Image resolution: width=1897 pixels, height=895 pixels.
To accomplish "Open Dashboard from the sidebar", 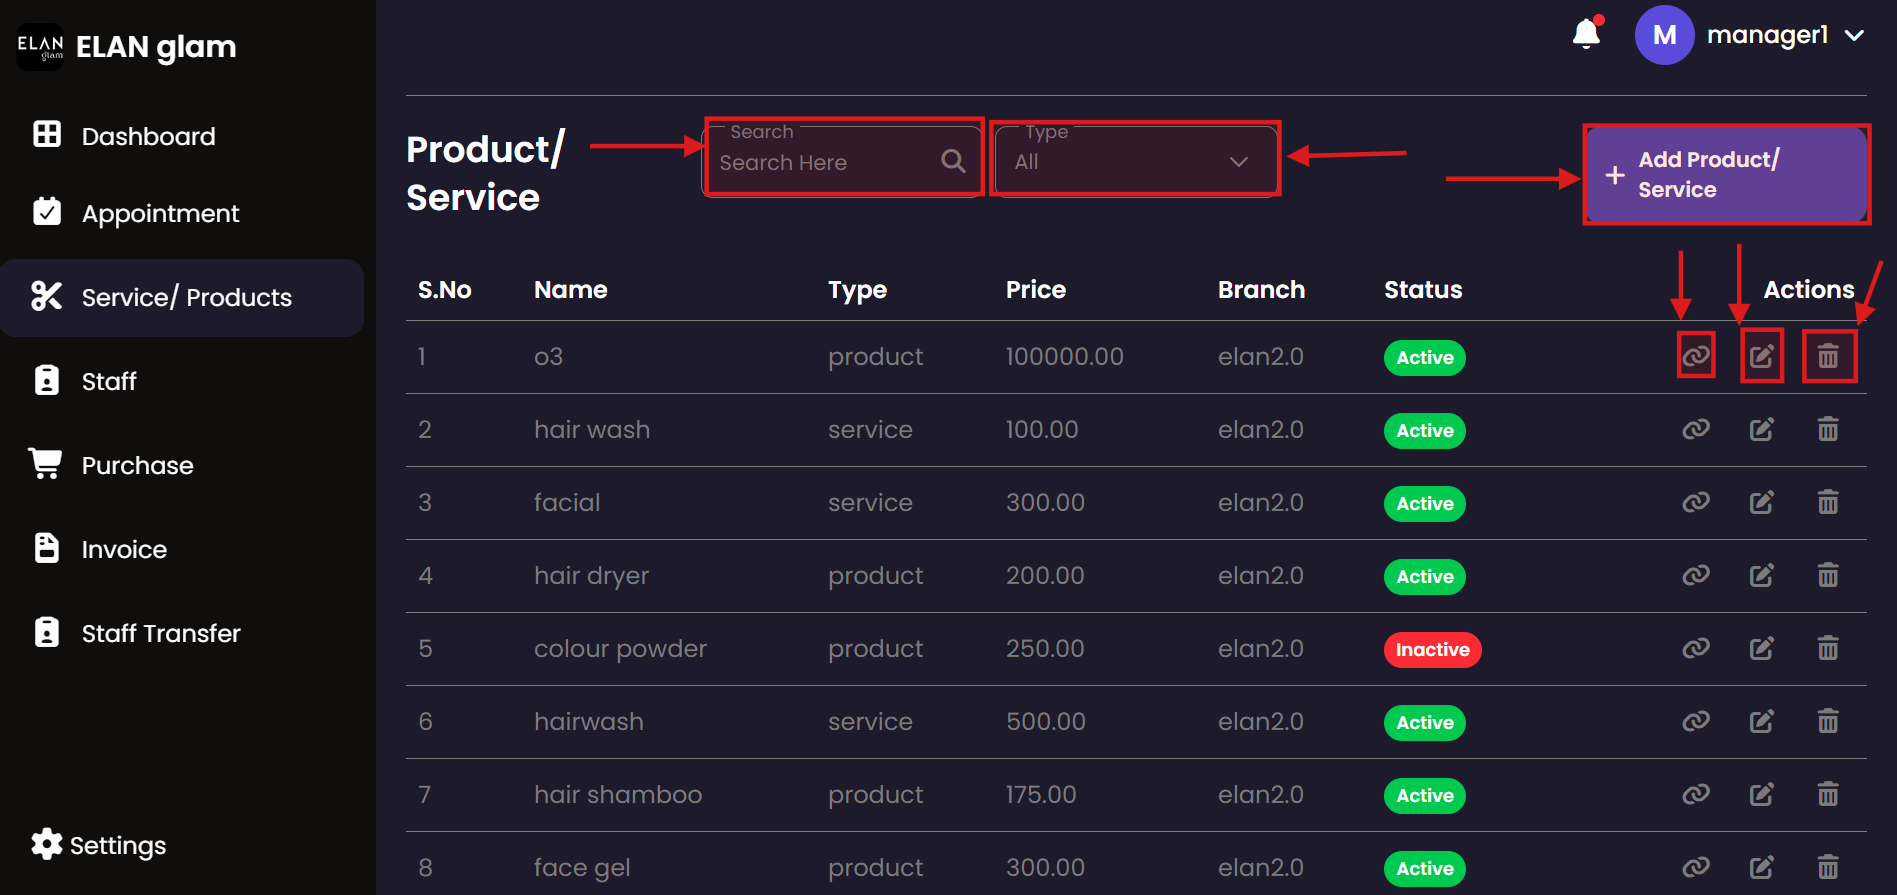I will pos(148,136).
